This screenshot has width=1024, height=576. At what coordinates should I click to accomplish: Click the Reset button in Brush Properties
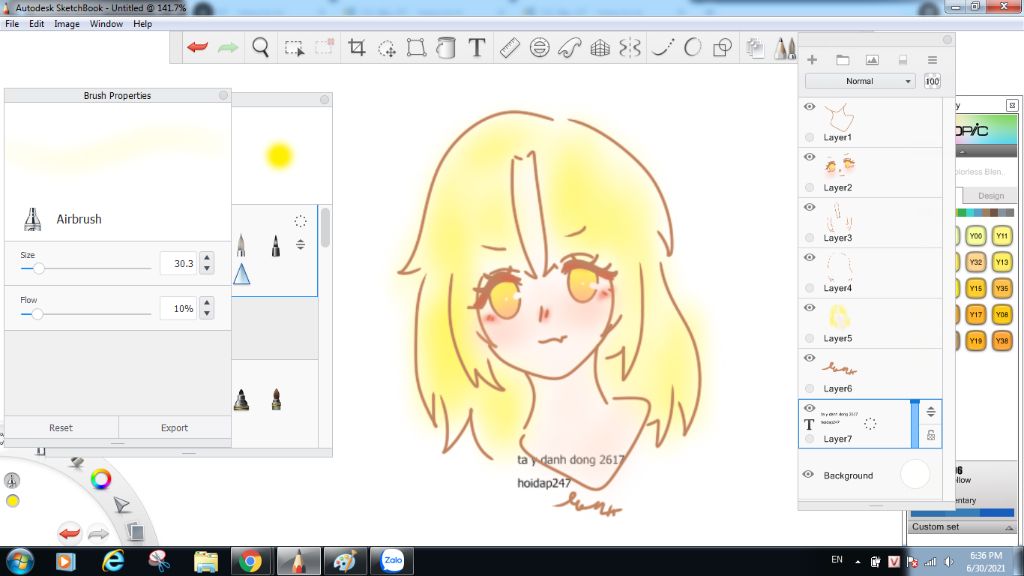point(61,428)
